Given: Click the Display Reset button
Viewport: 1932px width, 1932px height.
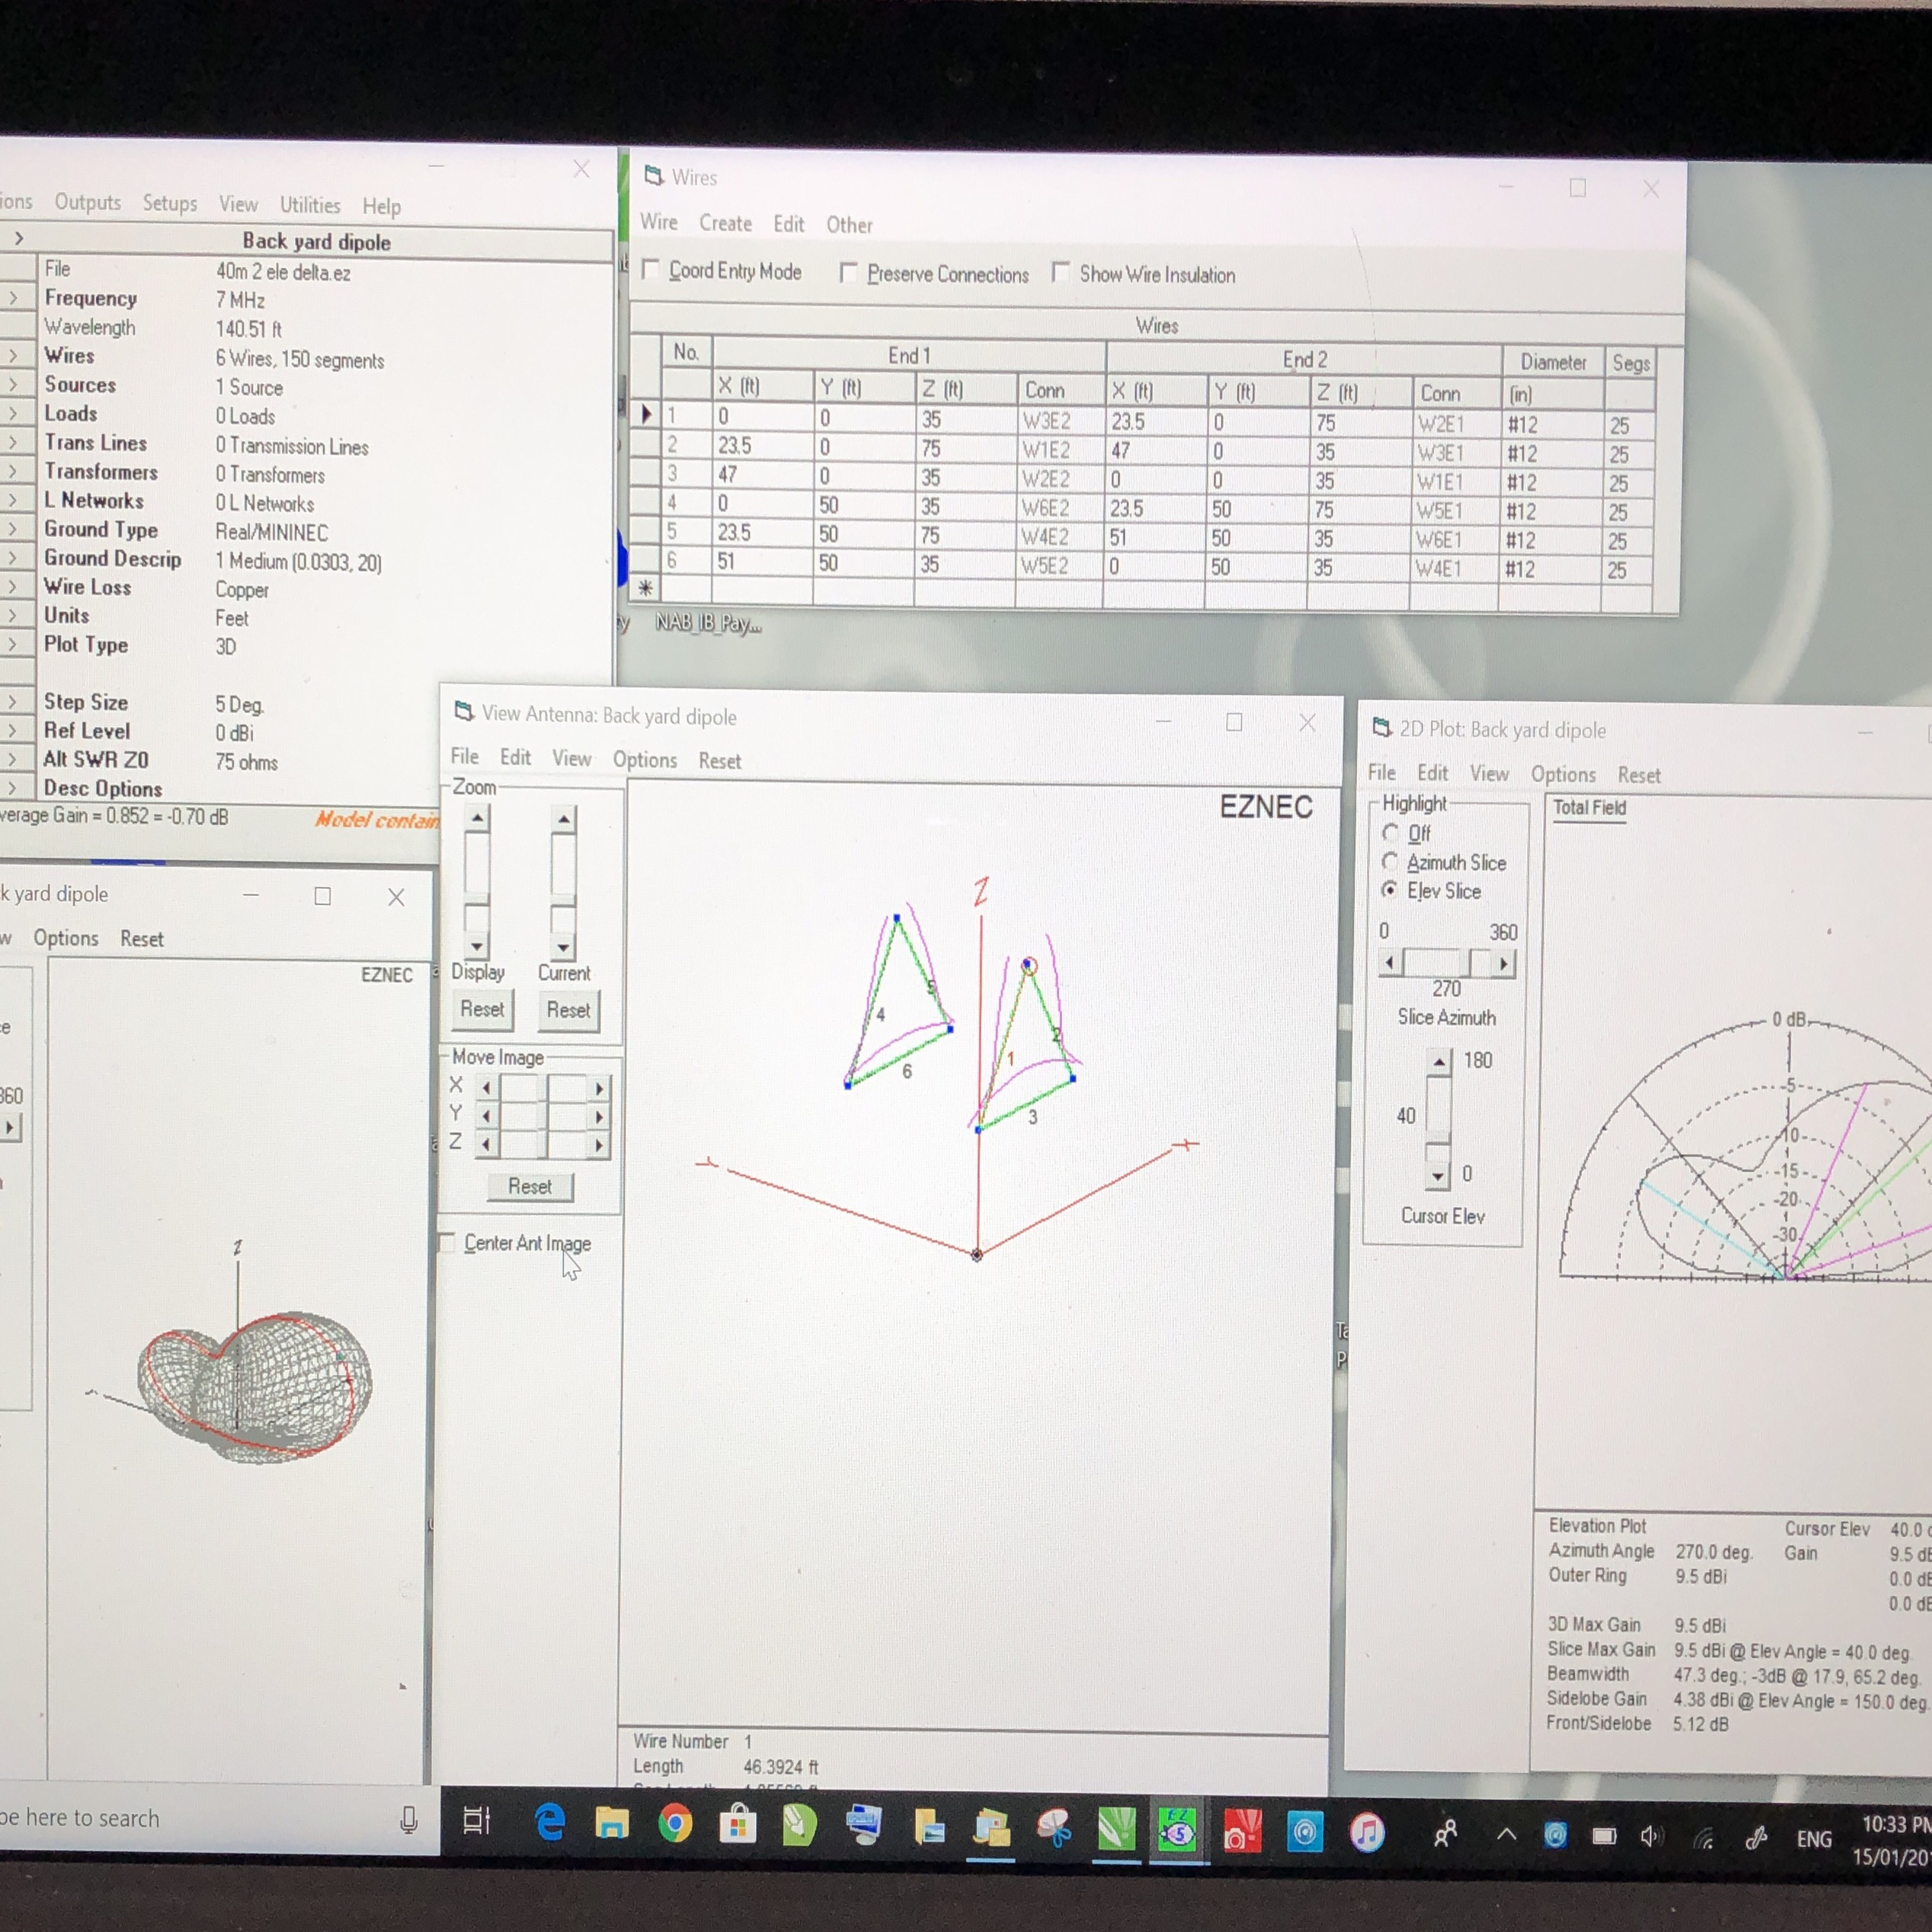Looking at the screenshot, I should (482, 1009).
